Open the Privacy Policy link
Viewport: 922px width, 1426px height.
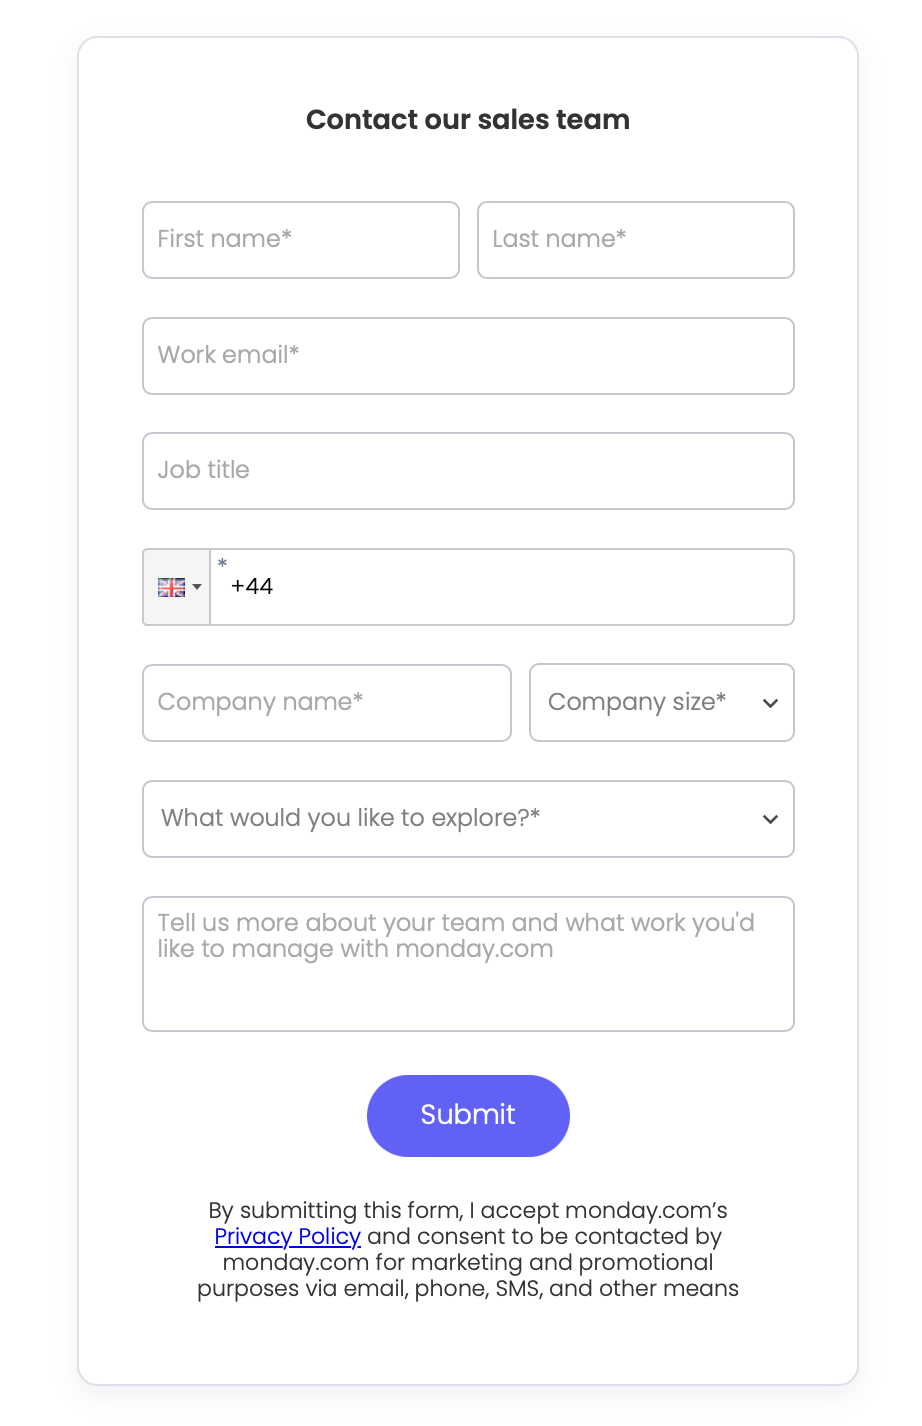click(288, 1237)
